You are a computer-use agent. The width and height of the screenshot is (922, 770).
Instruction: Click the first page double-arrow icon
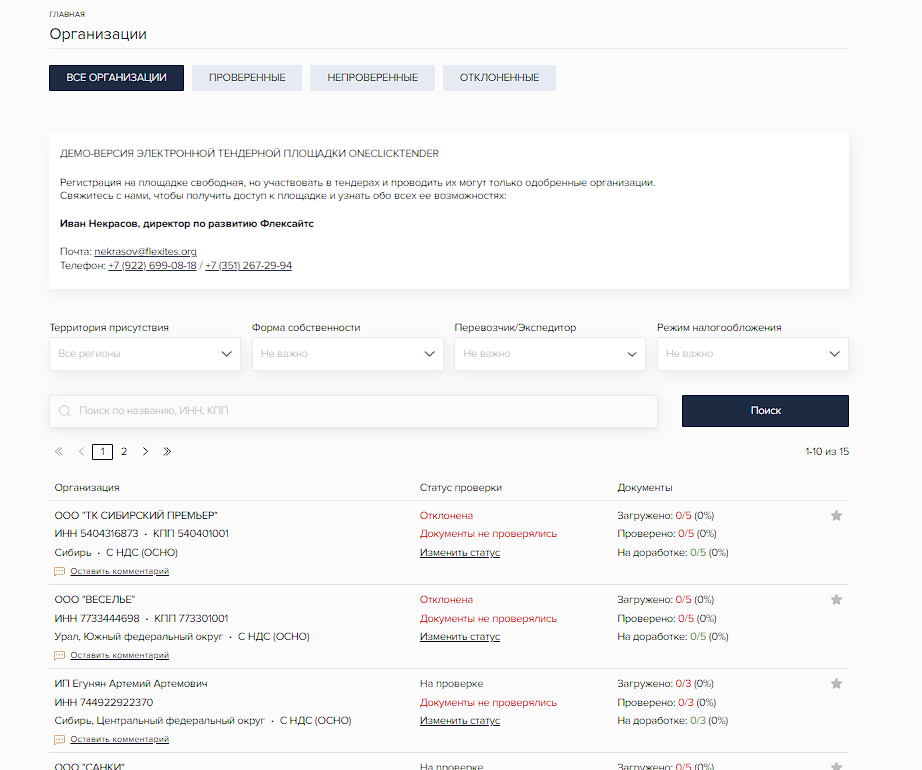[59, 452]
